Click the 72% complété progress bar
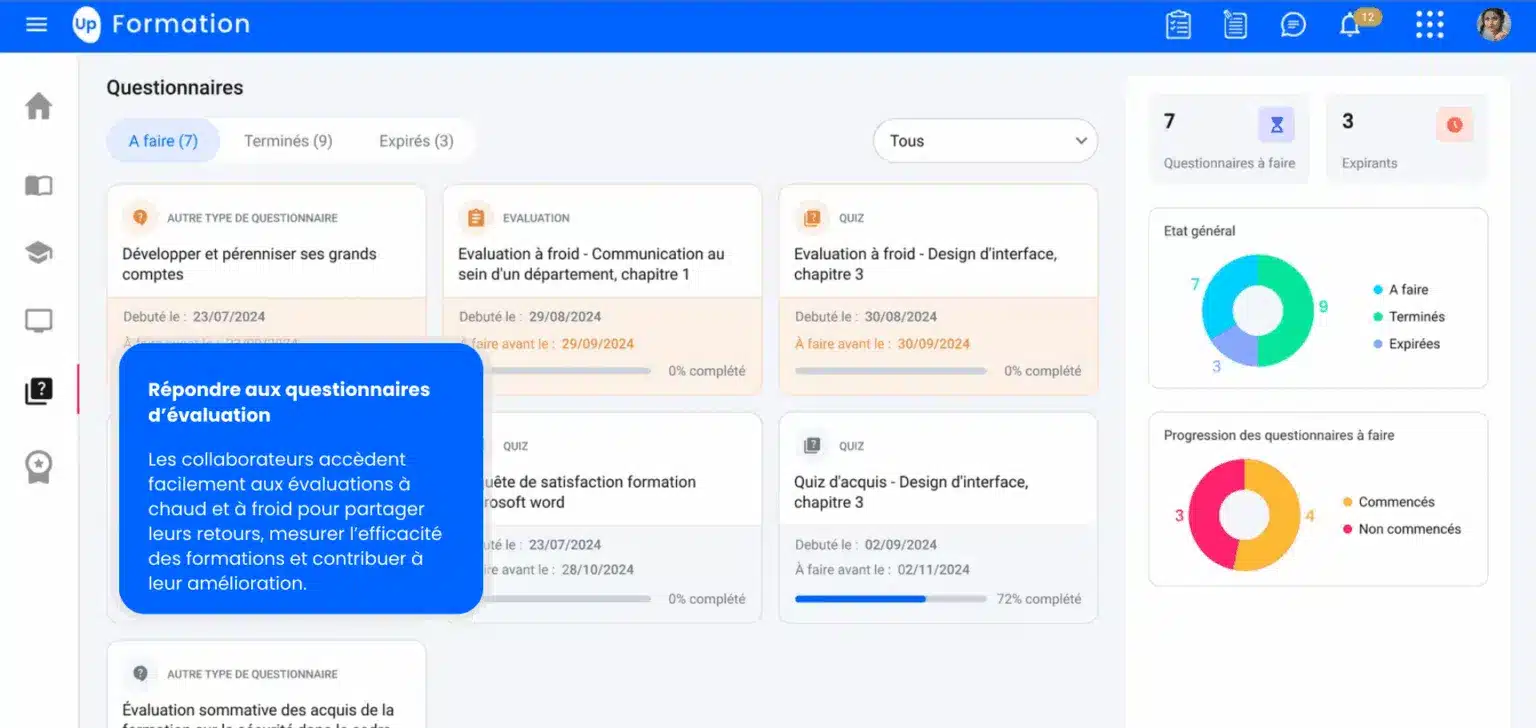This screenshot has width=1536, height=728. tap(890, 599)
